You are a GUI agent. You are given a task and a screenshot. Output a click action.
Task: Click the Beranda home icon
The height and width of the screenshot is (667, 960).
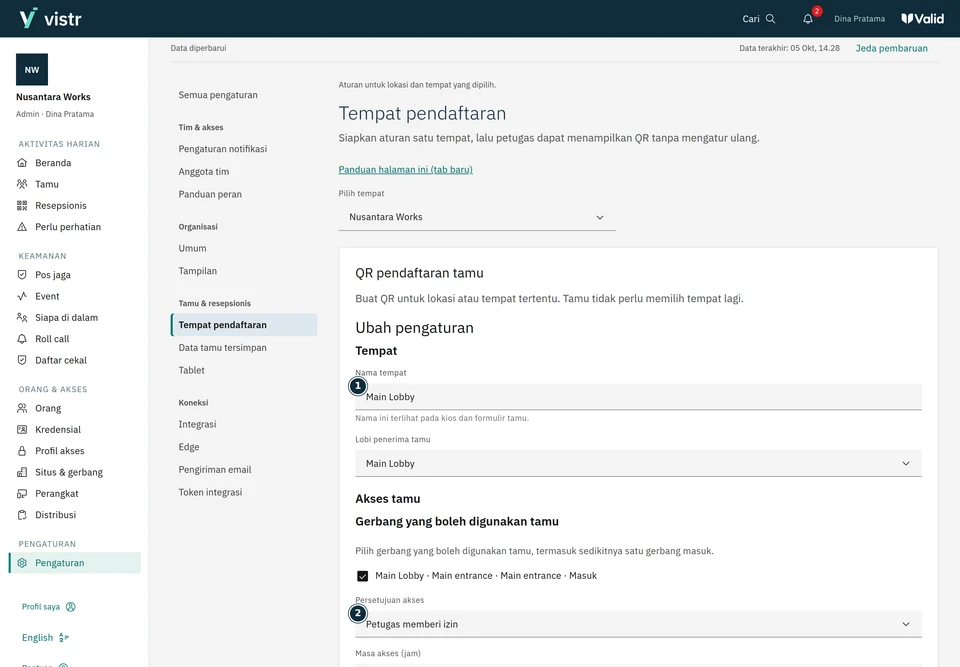(x=22, y=163)
